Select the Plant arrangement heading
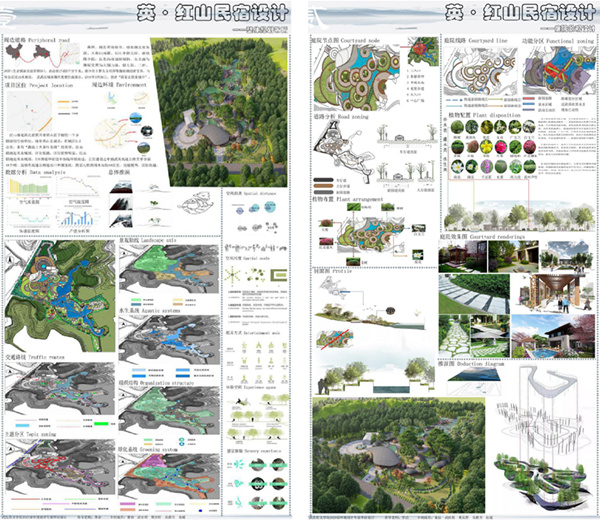 click(347, 199)
